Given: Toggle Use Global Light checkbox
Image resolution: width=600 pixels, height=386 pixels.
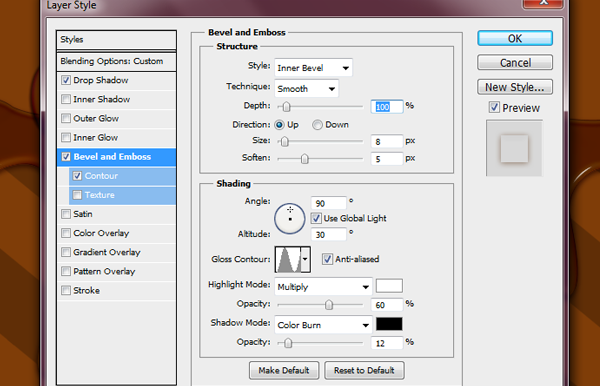Looking at the screenshot, I should click(316, 218).
